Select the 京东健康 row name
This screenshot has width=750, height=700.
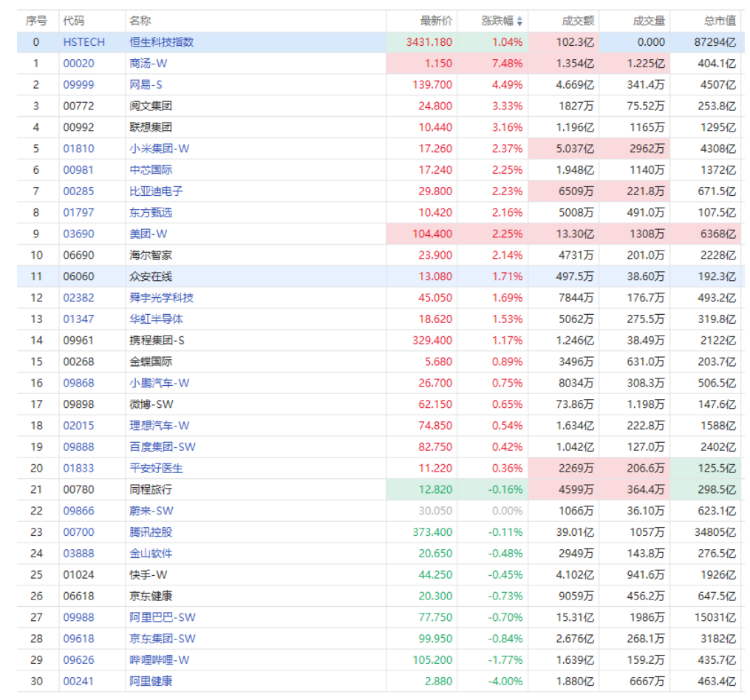click(x=151, y=596)
